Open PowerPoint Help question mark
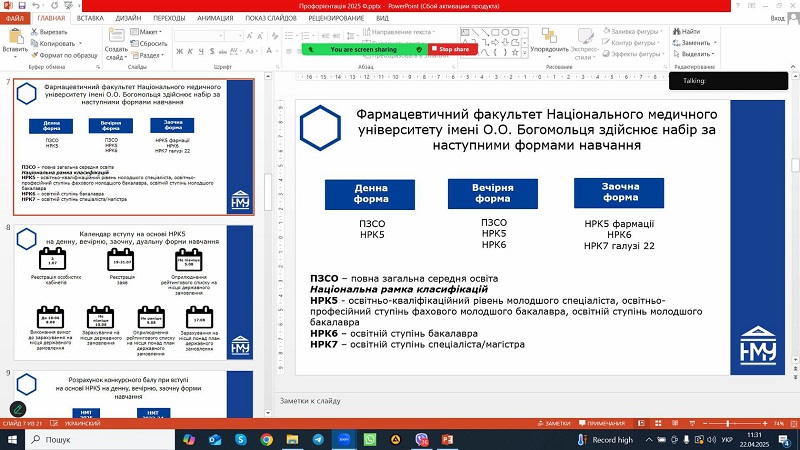The width and height of the screenshot is (800, 450). click(x=737, y=6)
